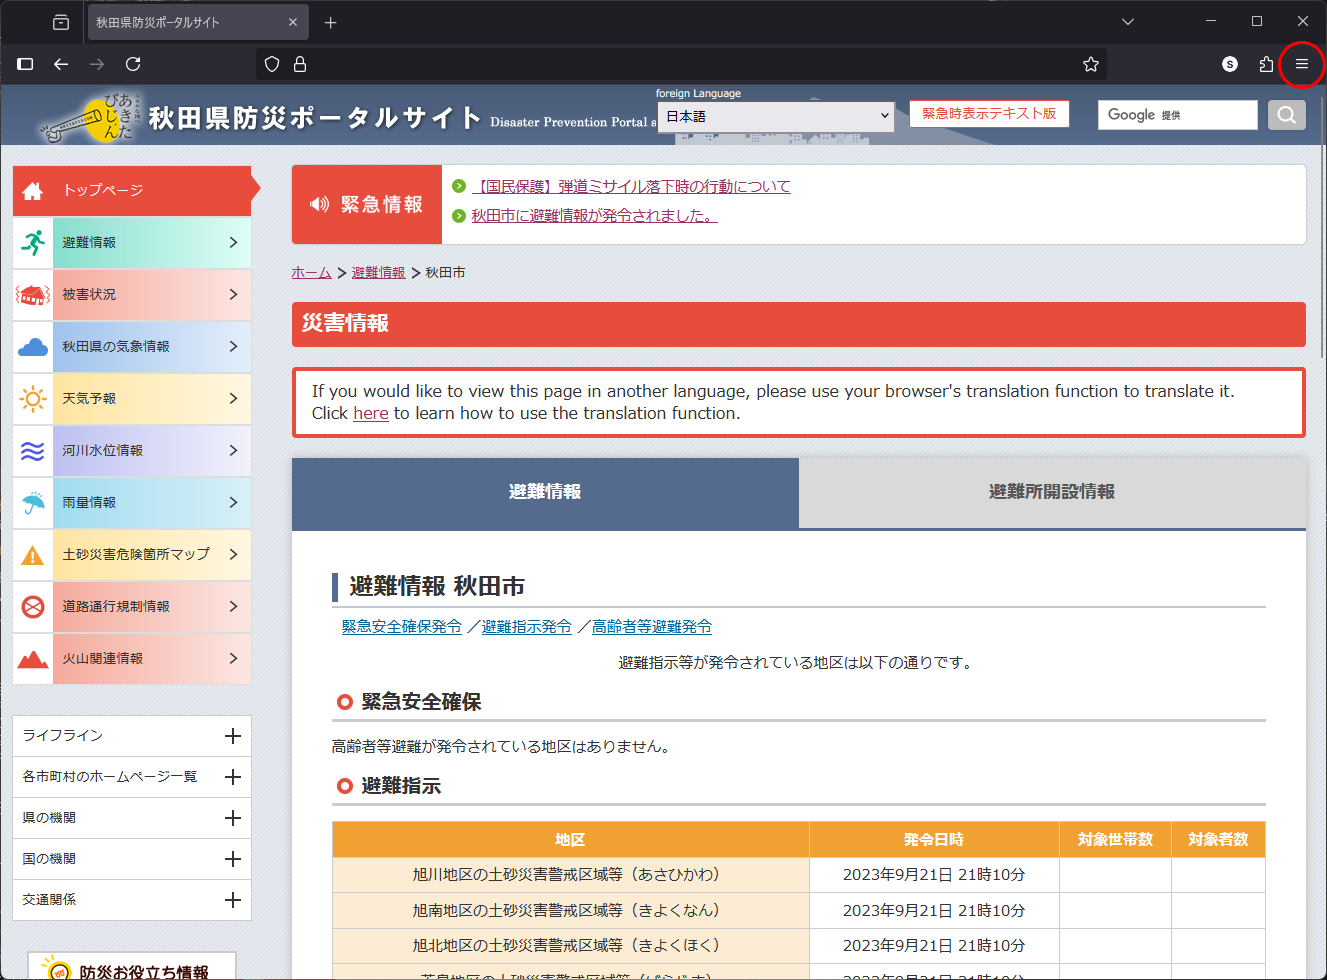Jump to 避難指示発令 anchor link
The height and width of the screenshot is (980, 1327).
pos(526,627)
